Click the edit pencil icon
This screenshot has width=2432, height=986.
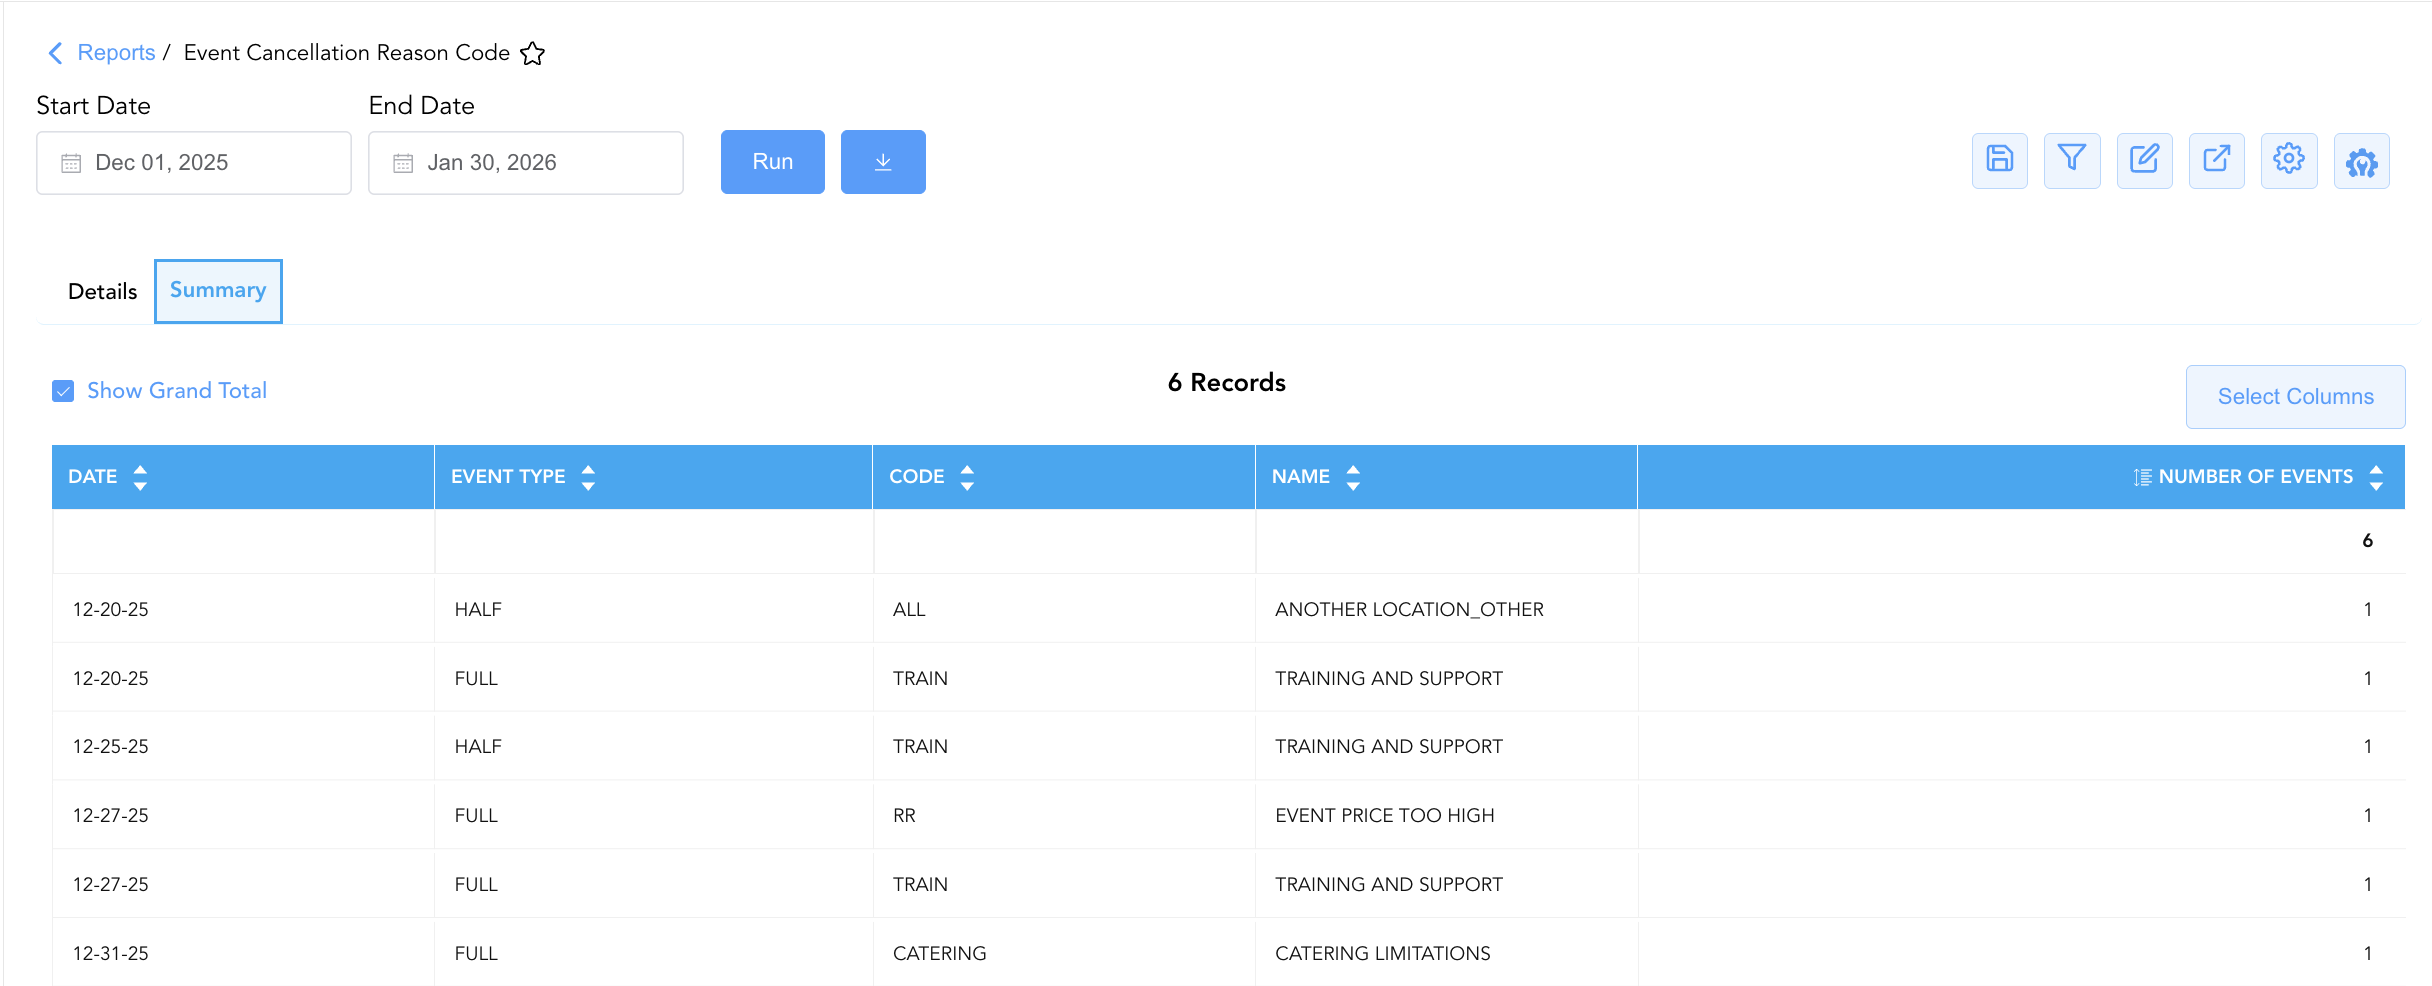2145,160
